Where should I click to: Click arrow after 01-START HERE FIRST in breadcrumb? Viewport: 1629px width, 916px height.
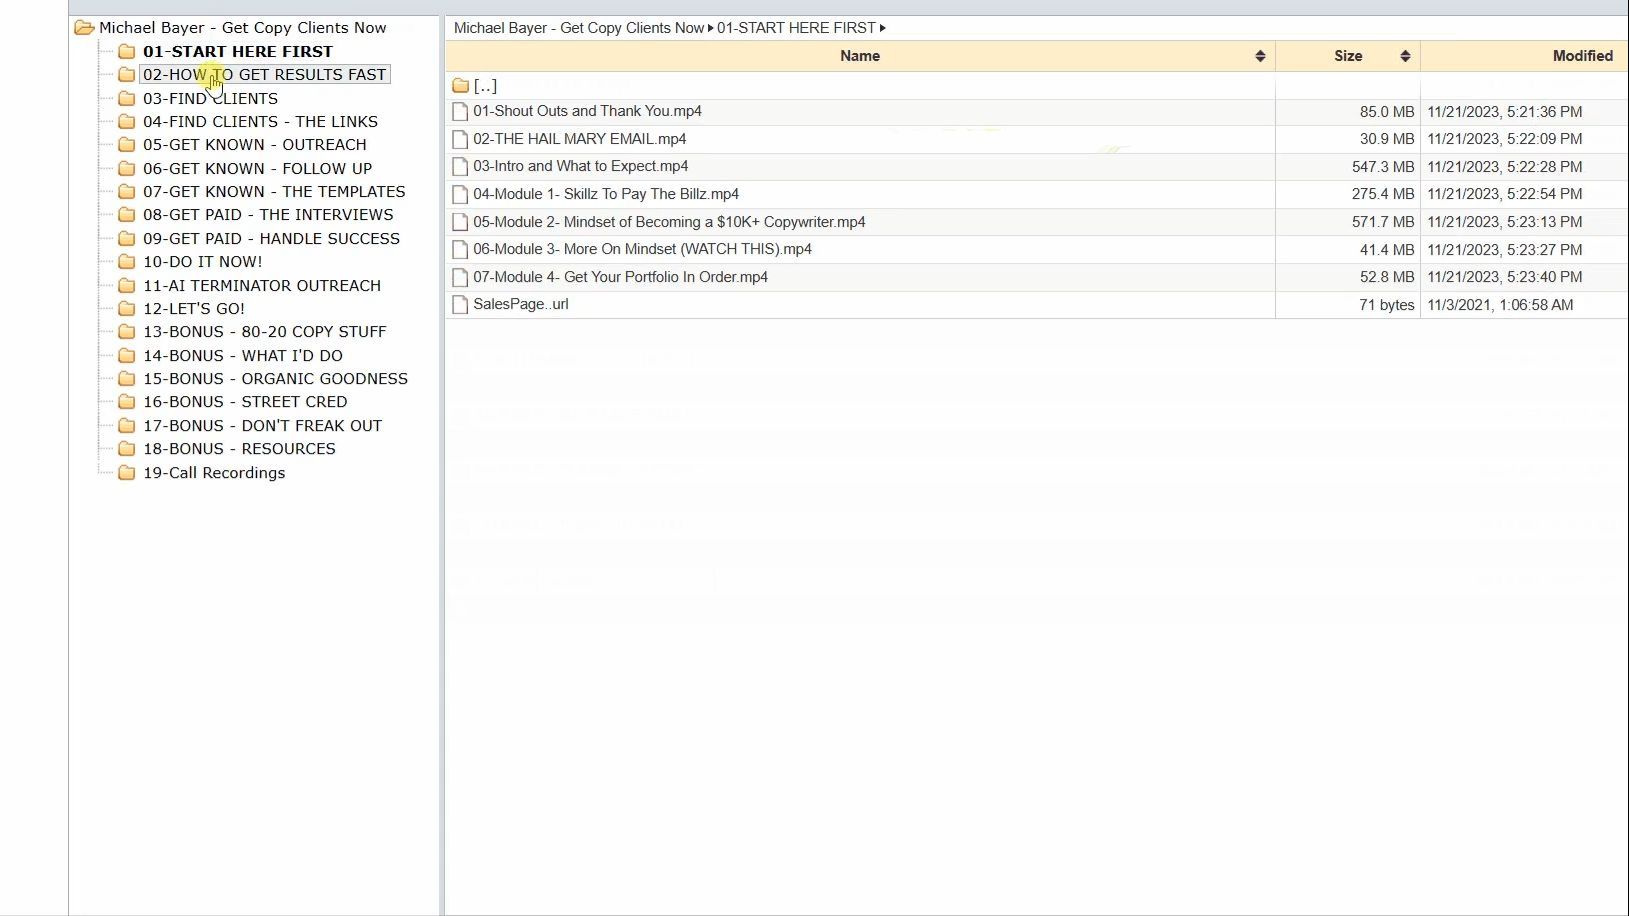click(x=882, y=28)
